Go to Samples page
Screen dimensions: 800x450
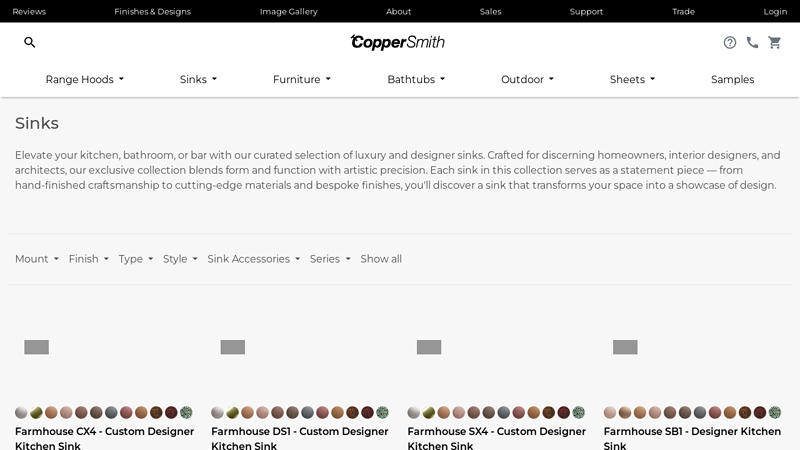pos(732,80)
